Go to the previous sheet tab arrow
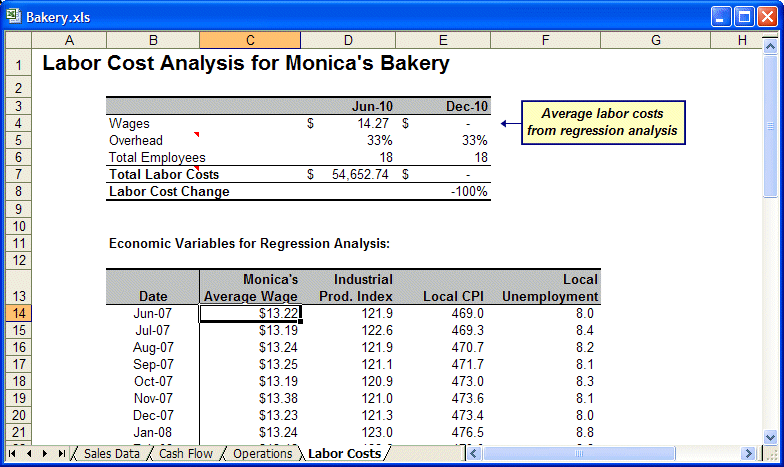784x467 pixels. click(28, 454)
